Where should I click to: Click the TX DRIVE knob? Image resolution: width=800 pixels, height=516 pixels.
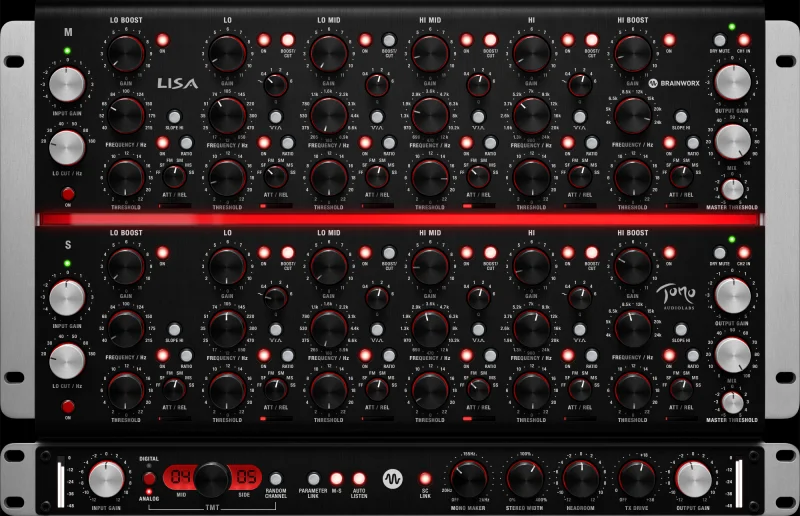(x=637, y=479)
